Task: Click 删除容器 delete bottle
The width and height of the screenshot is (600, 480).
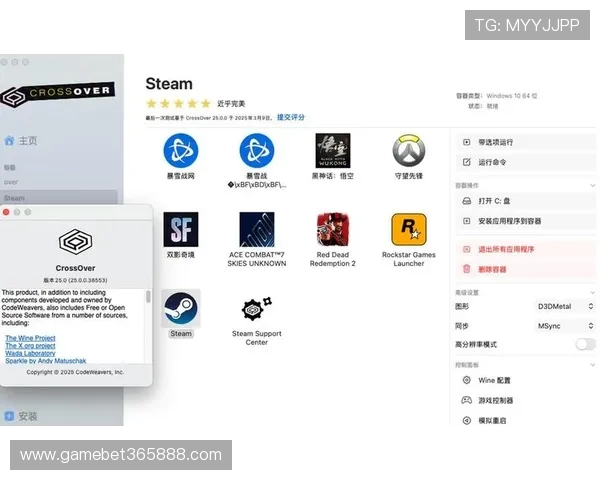Action: (x=525, y=269)
